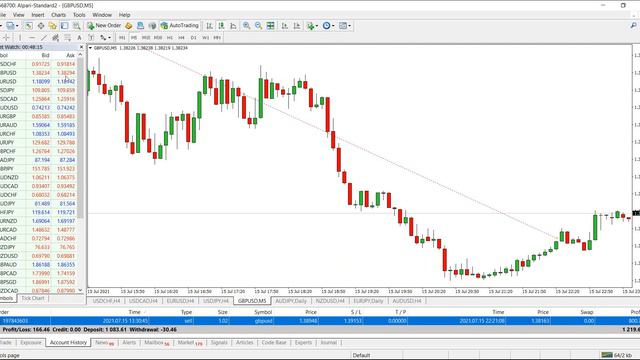Switch chart to candlesticks icon
This screenshot has height=360, width=640.
[221, 26]
